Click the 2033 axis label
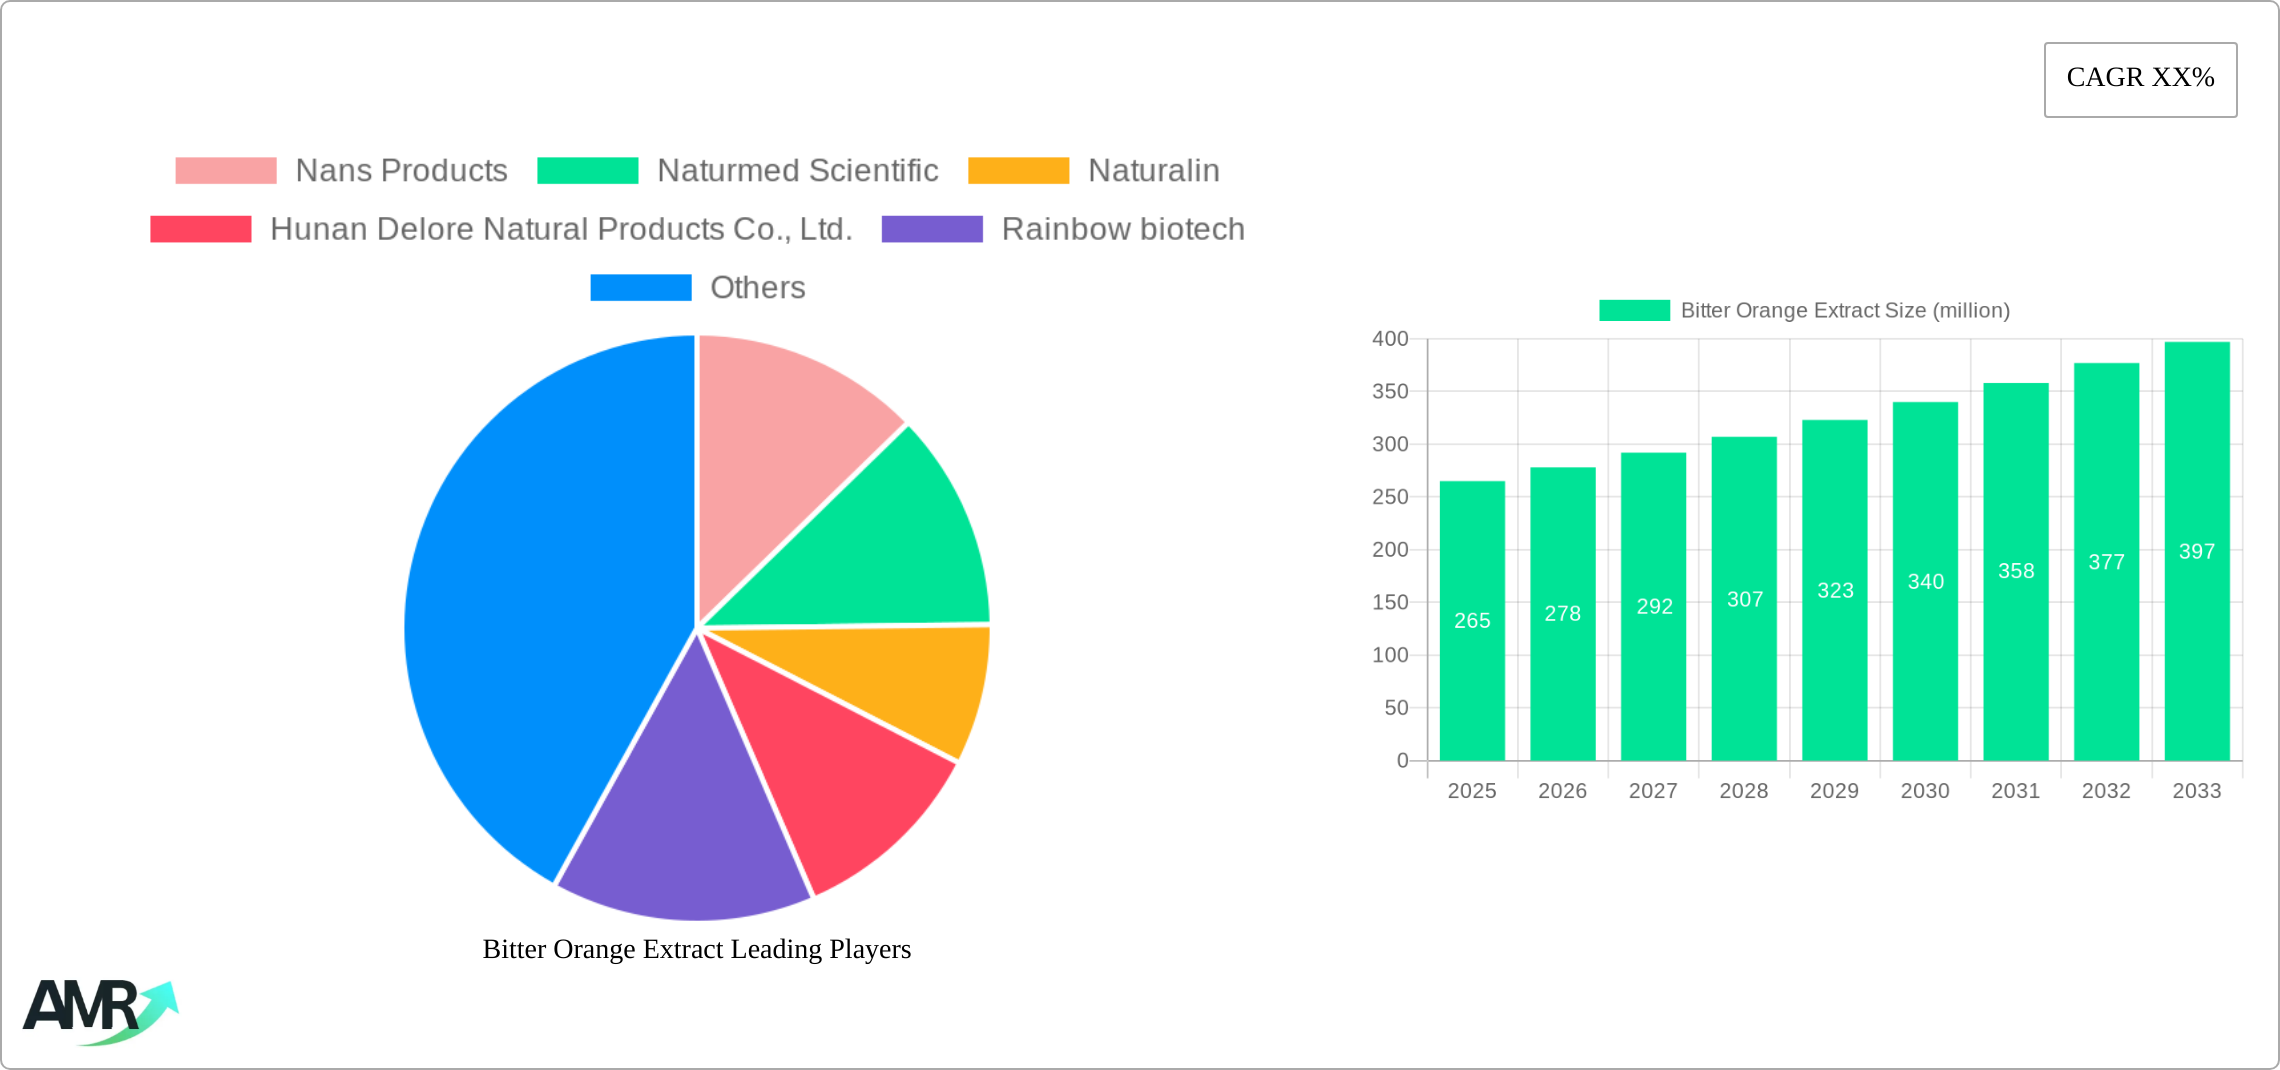 tap(2195, 790)
